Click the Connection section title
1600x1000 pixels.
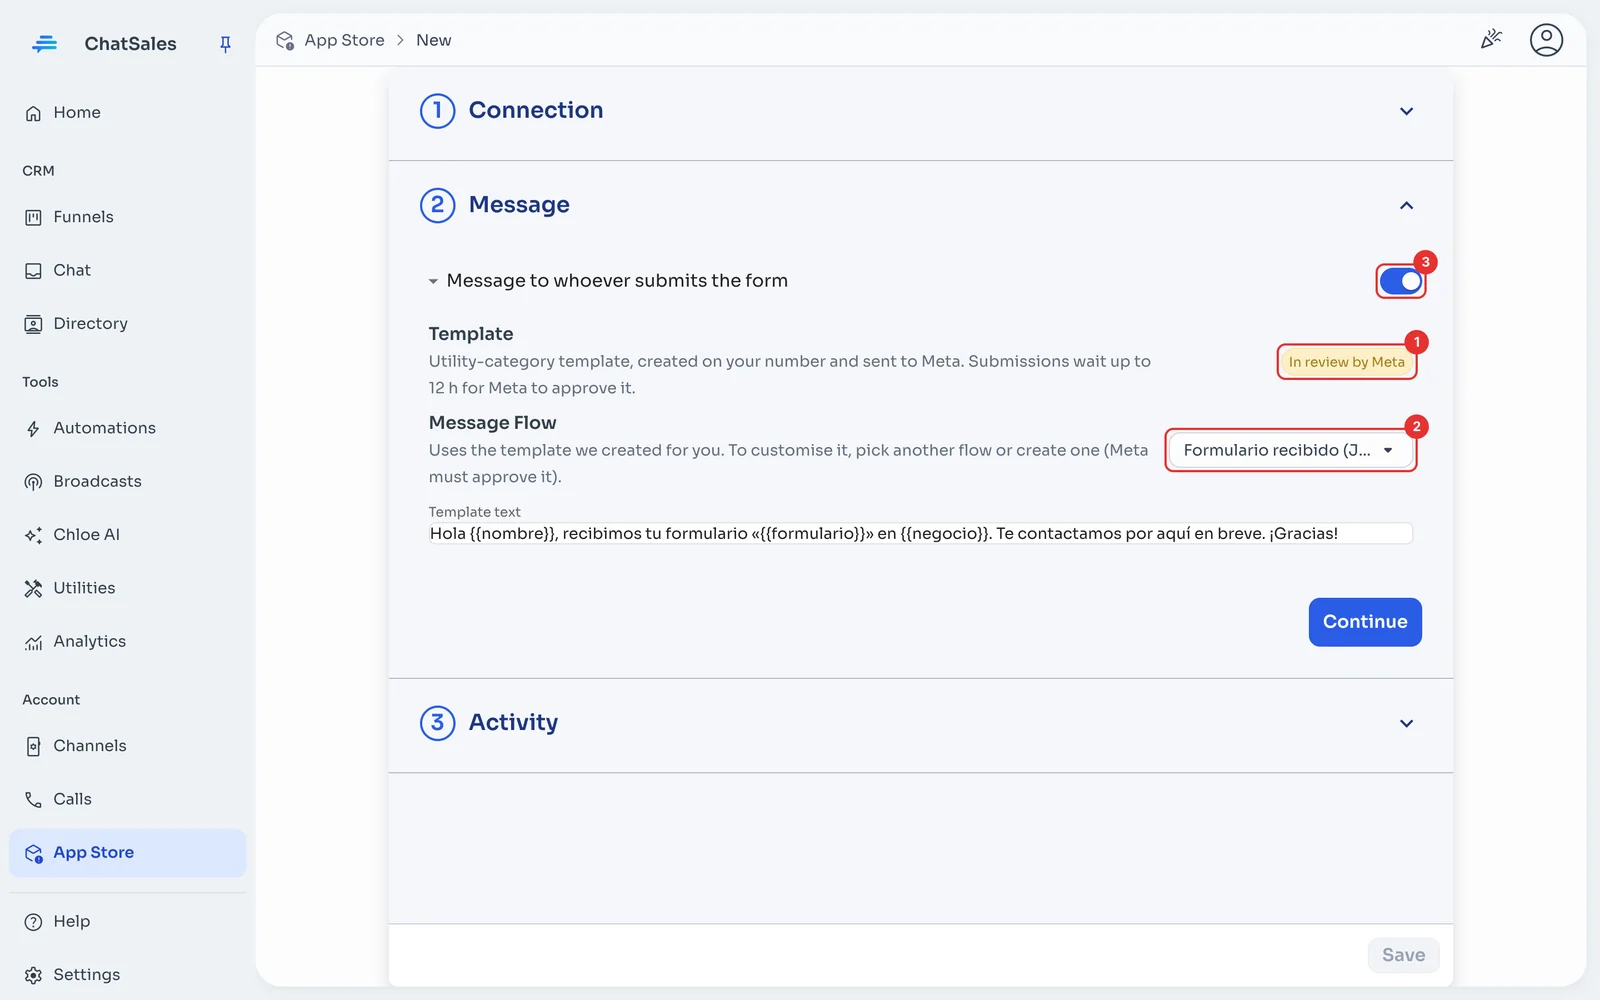point(536,110)
